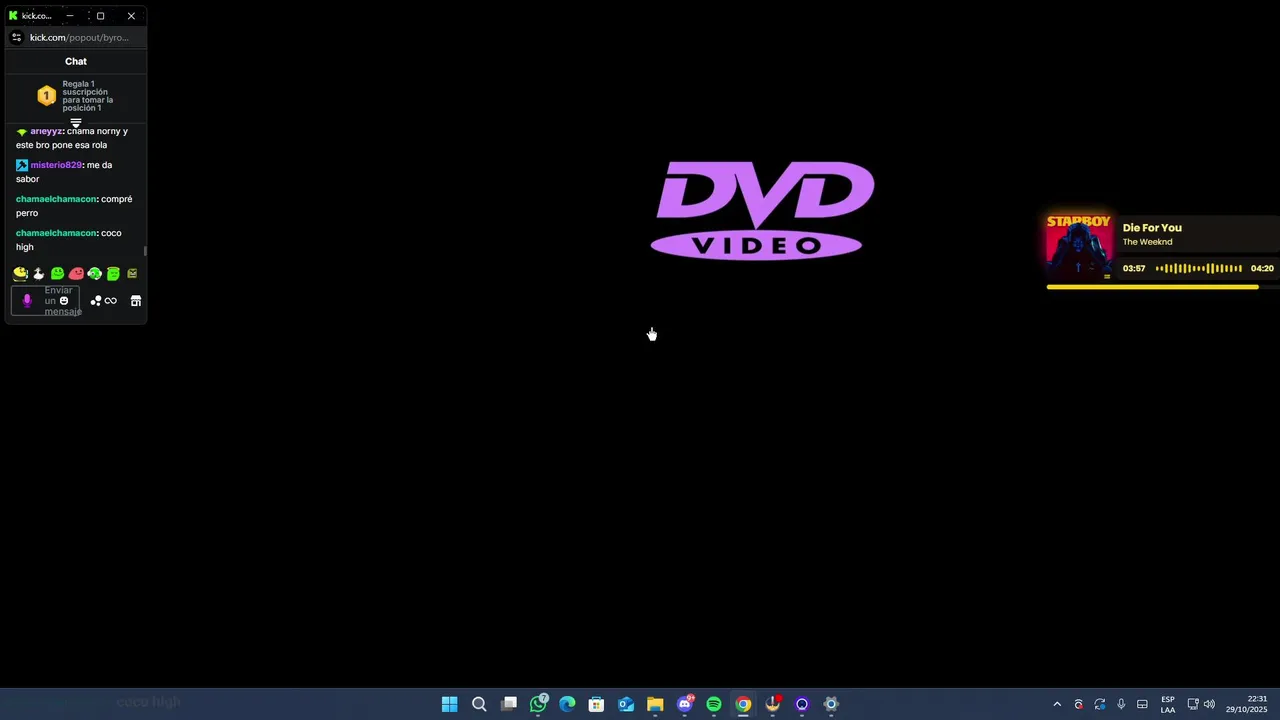Screen dimensions: 1280x720
Task: Click the Regala 1 suscripción banner text
Action: point(88,96)
